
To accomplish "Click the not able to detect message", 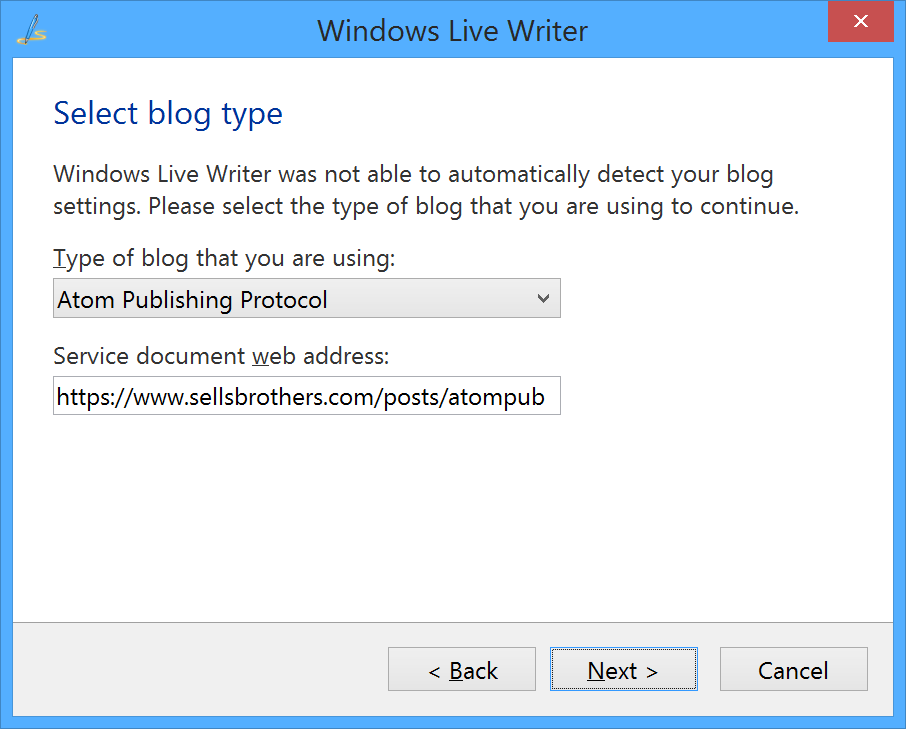I will point(426,190).
